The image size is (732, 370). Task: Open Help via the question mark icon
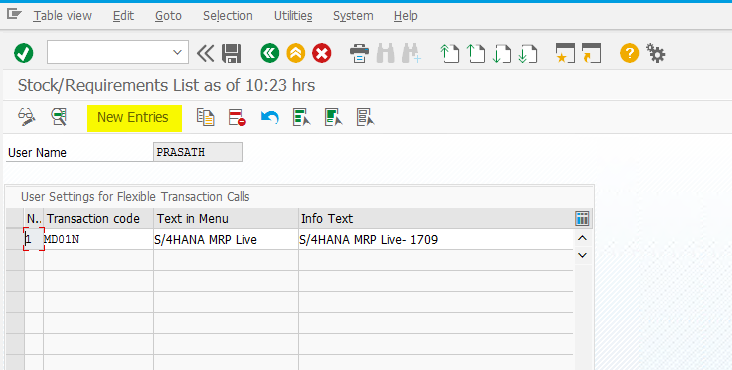pyautogui.click(x=629, y=53)
